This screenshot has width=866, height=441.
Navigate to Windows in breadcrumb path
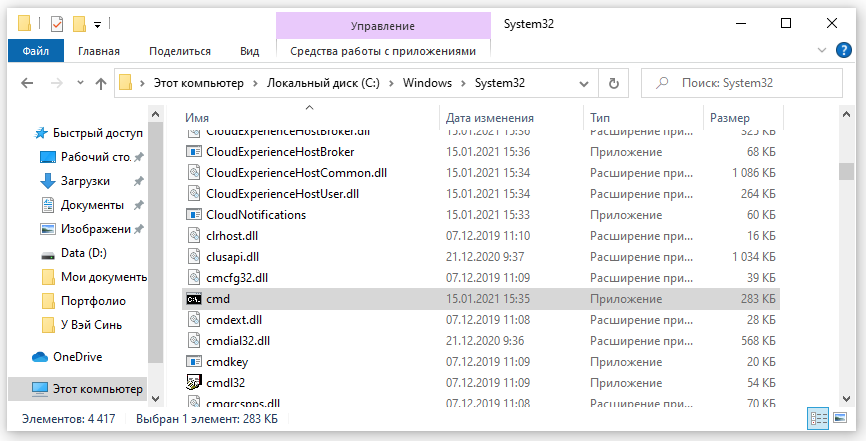pyautogui.click(x=427, y=84)
